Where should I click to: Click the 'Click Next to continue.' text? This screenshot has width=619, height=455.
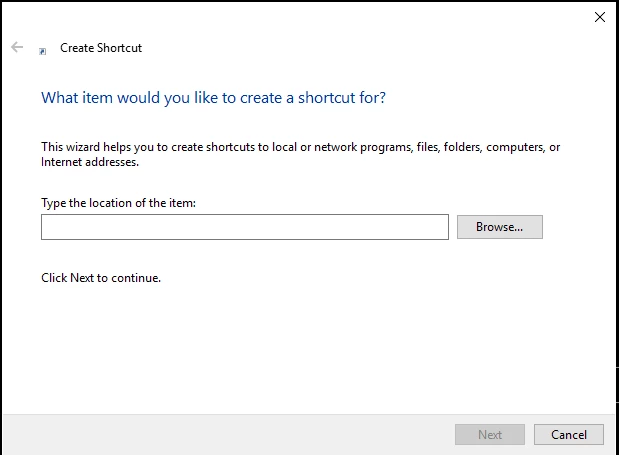click(101, 278)
